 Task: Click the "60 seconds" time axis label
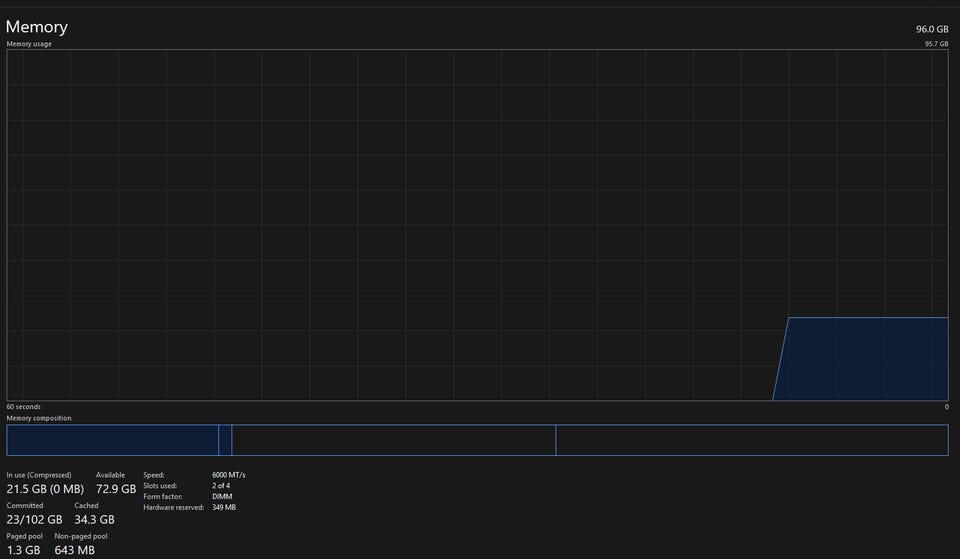[24, 407]
